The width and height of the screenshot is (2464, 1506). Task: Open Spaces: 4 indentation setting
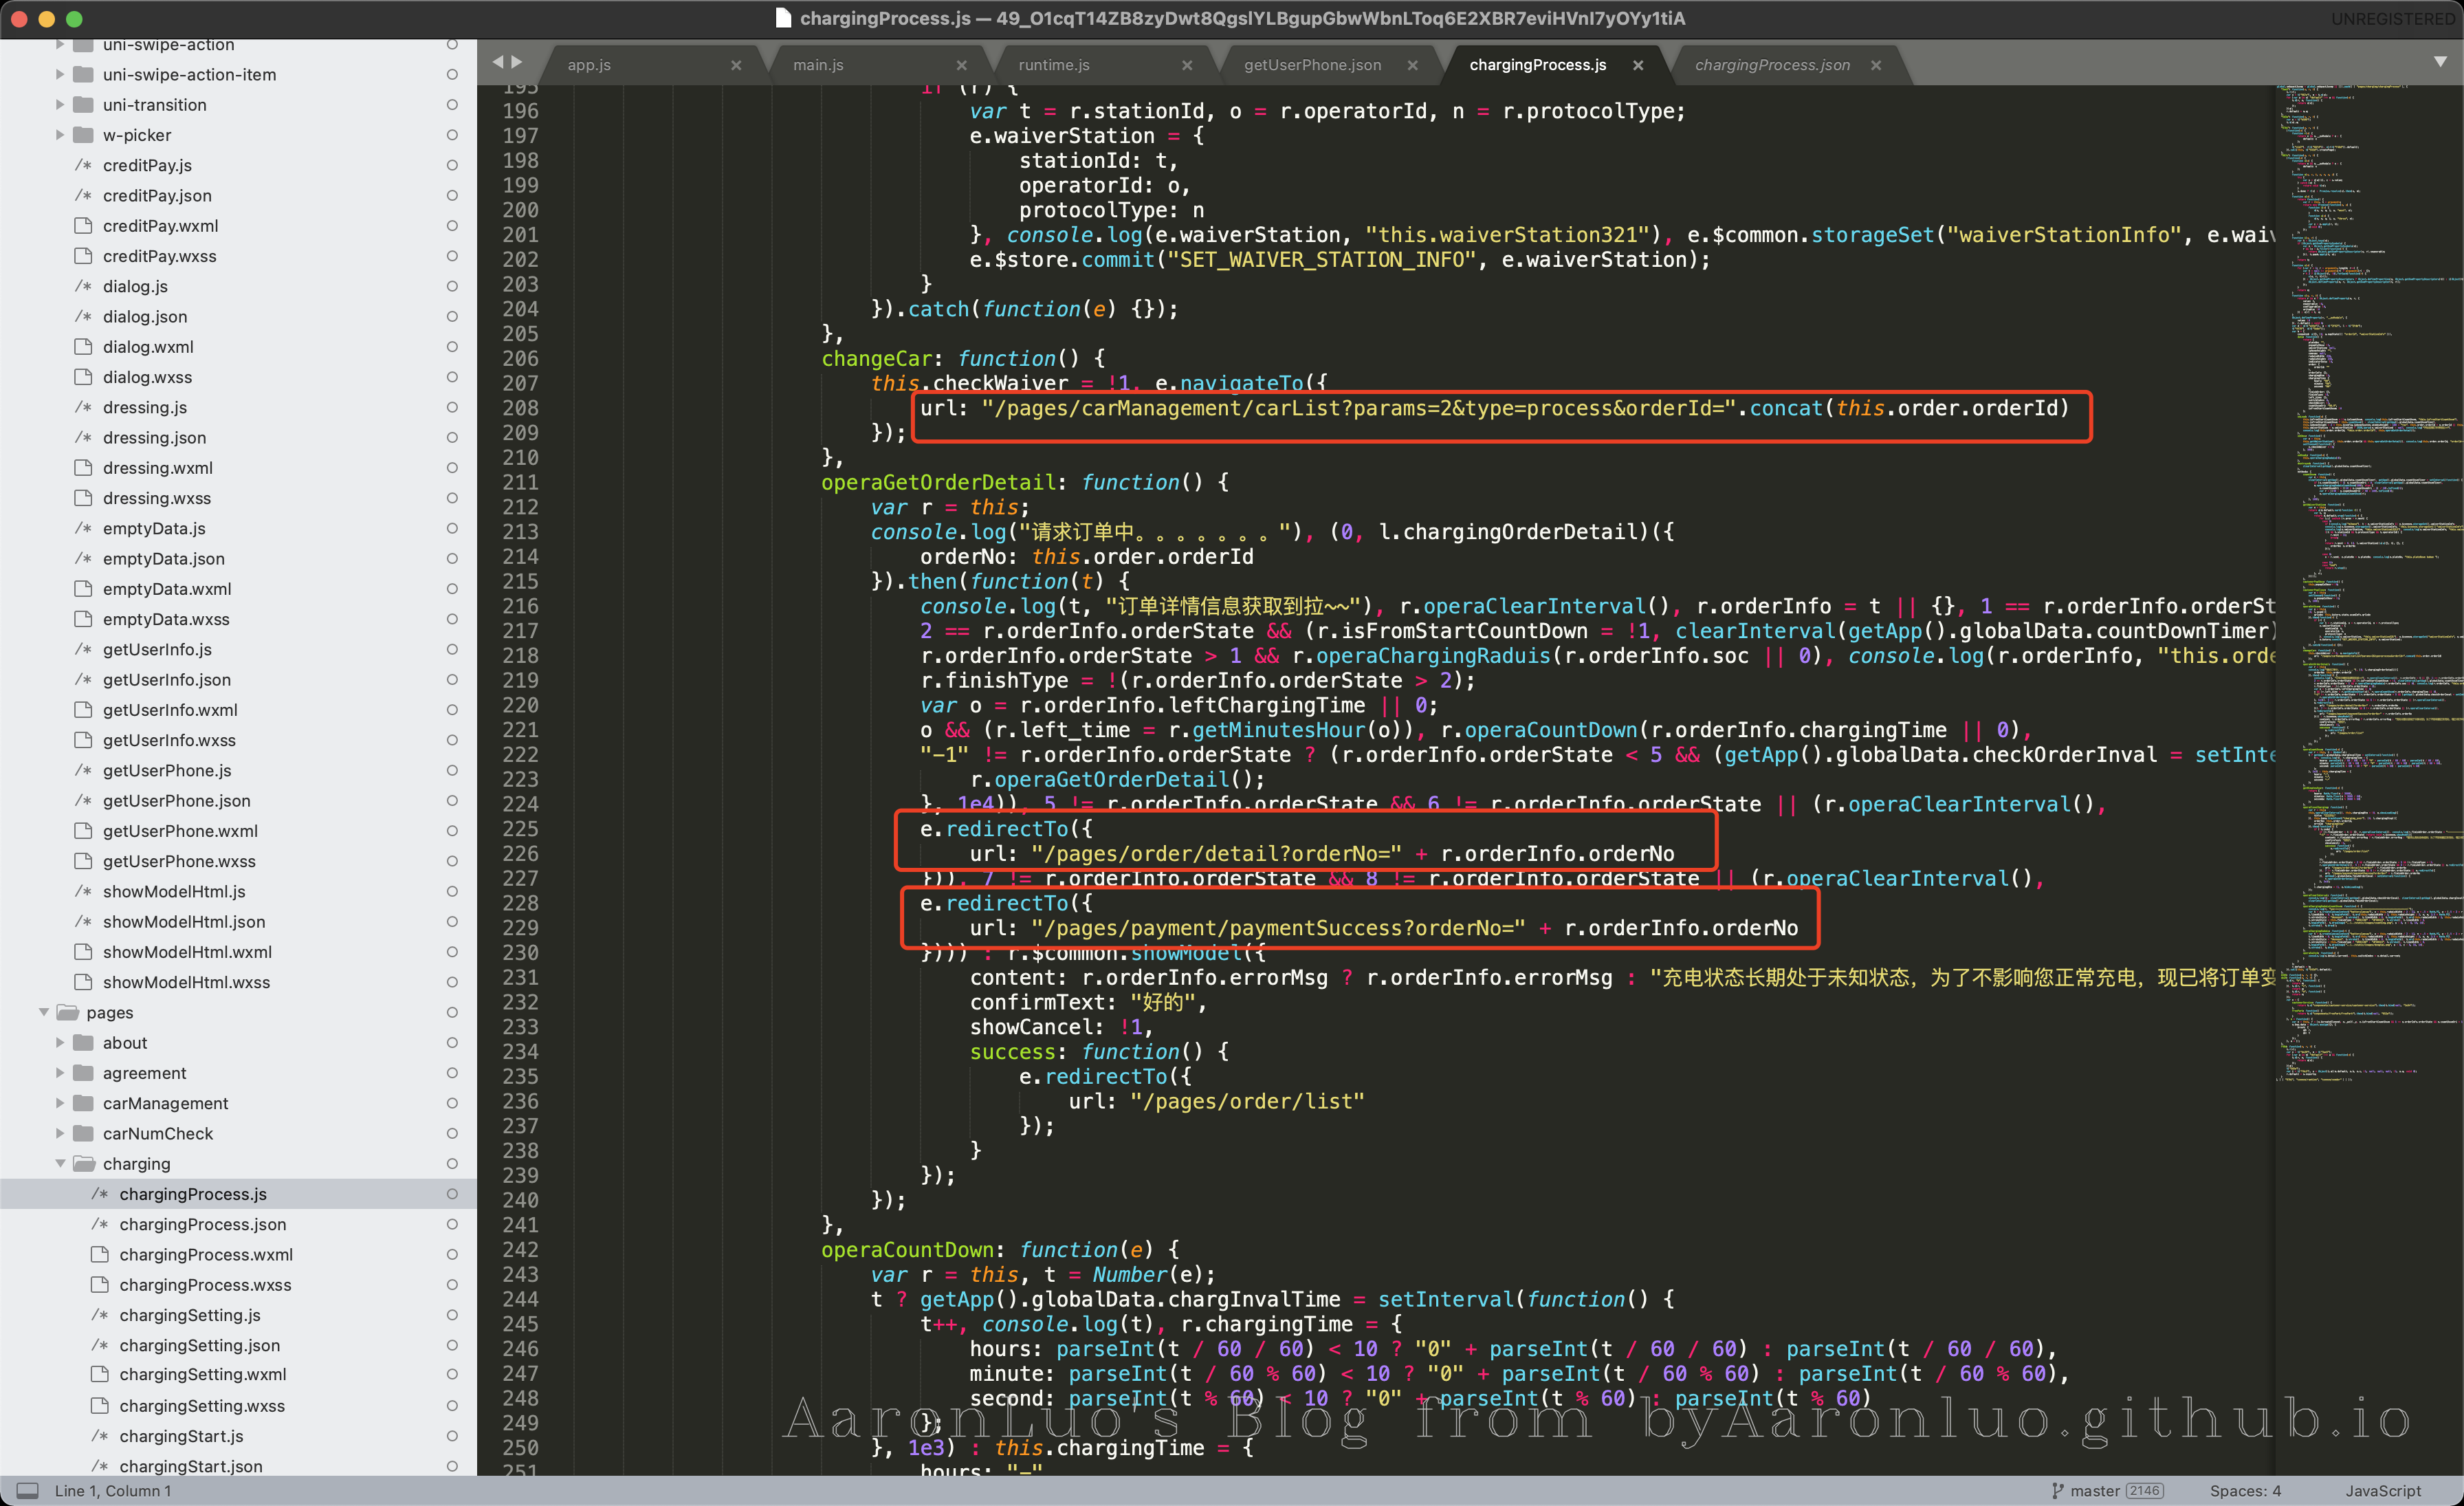click(2245, 1490)
